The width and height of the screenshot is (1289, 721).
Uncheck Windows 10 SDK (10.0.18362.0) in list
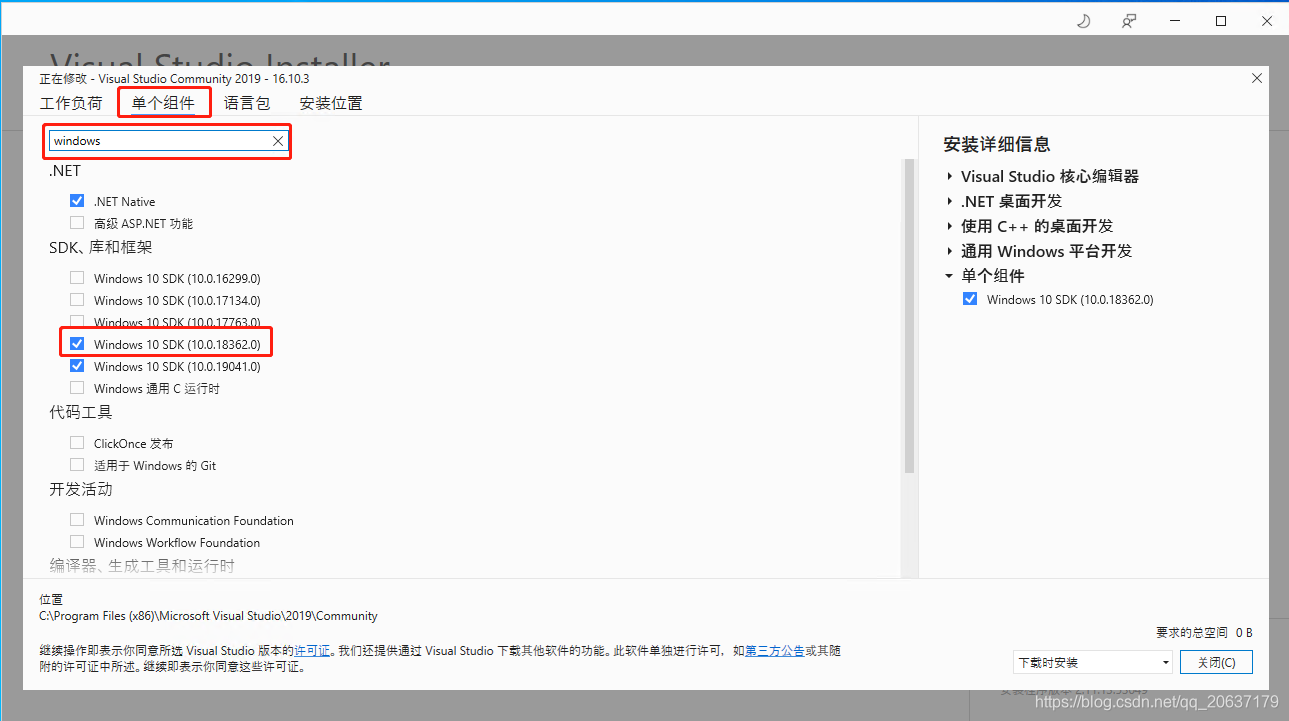point(77,344)
